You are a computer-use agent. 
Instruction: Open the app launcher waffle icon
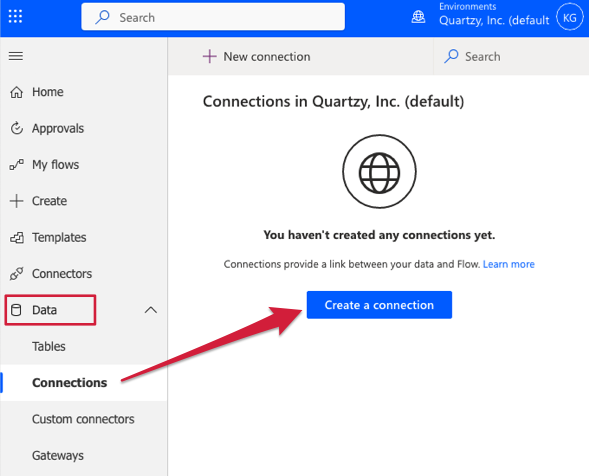[15, 17]
